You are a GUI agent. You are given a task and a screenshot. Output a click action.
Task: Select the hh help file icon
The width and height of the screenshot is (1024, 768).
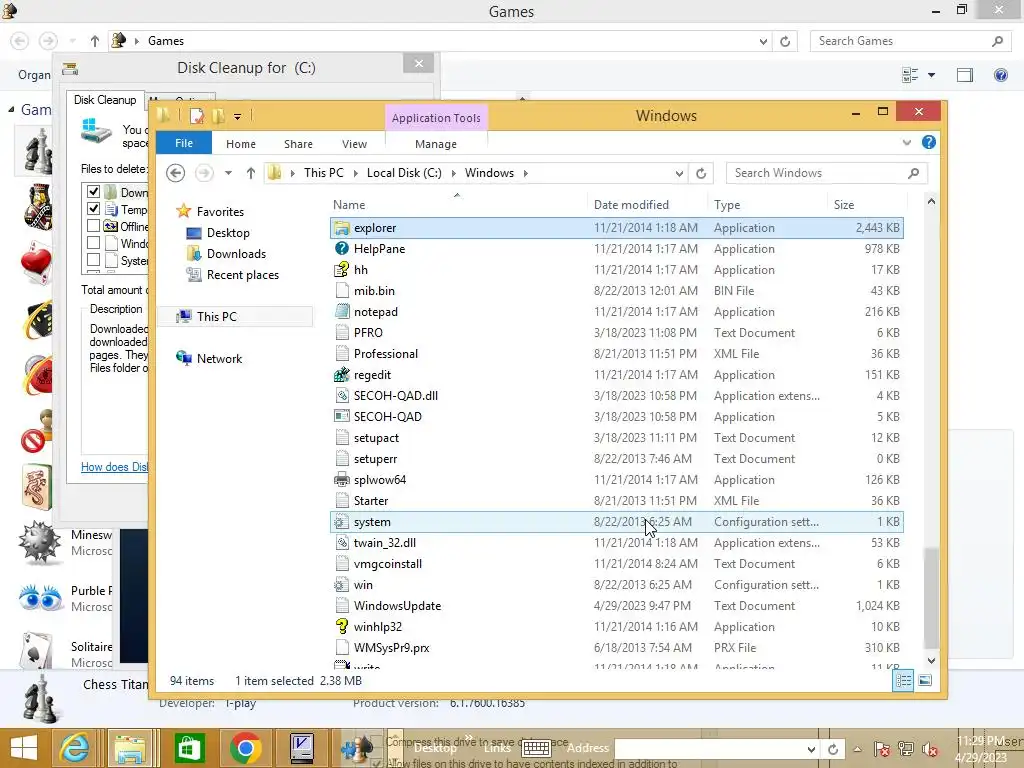(x=342, y=270)
